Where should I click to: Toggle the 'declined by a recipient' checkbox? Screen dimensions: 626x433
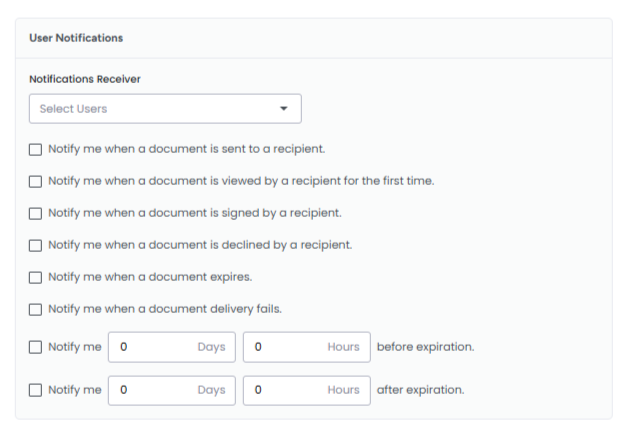(35, 245)
